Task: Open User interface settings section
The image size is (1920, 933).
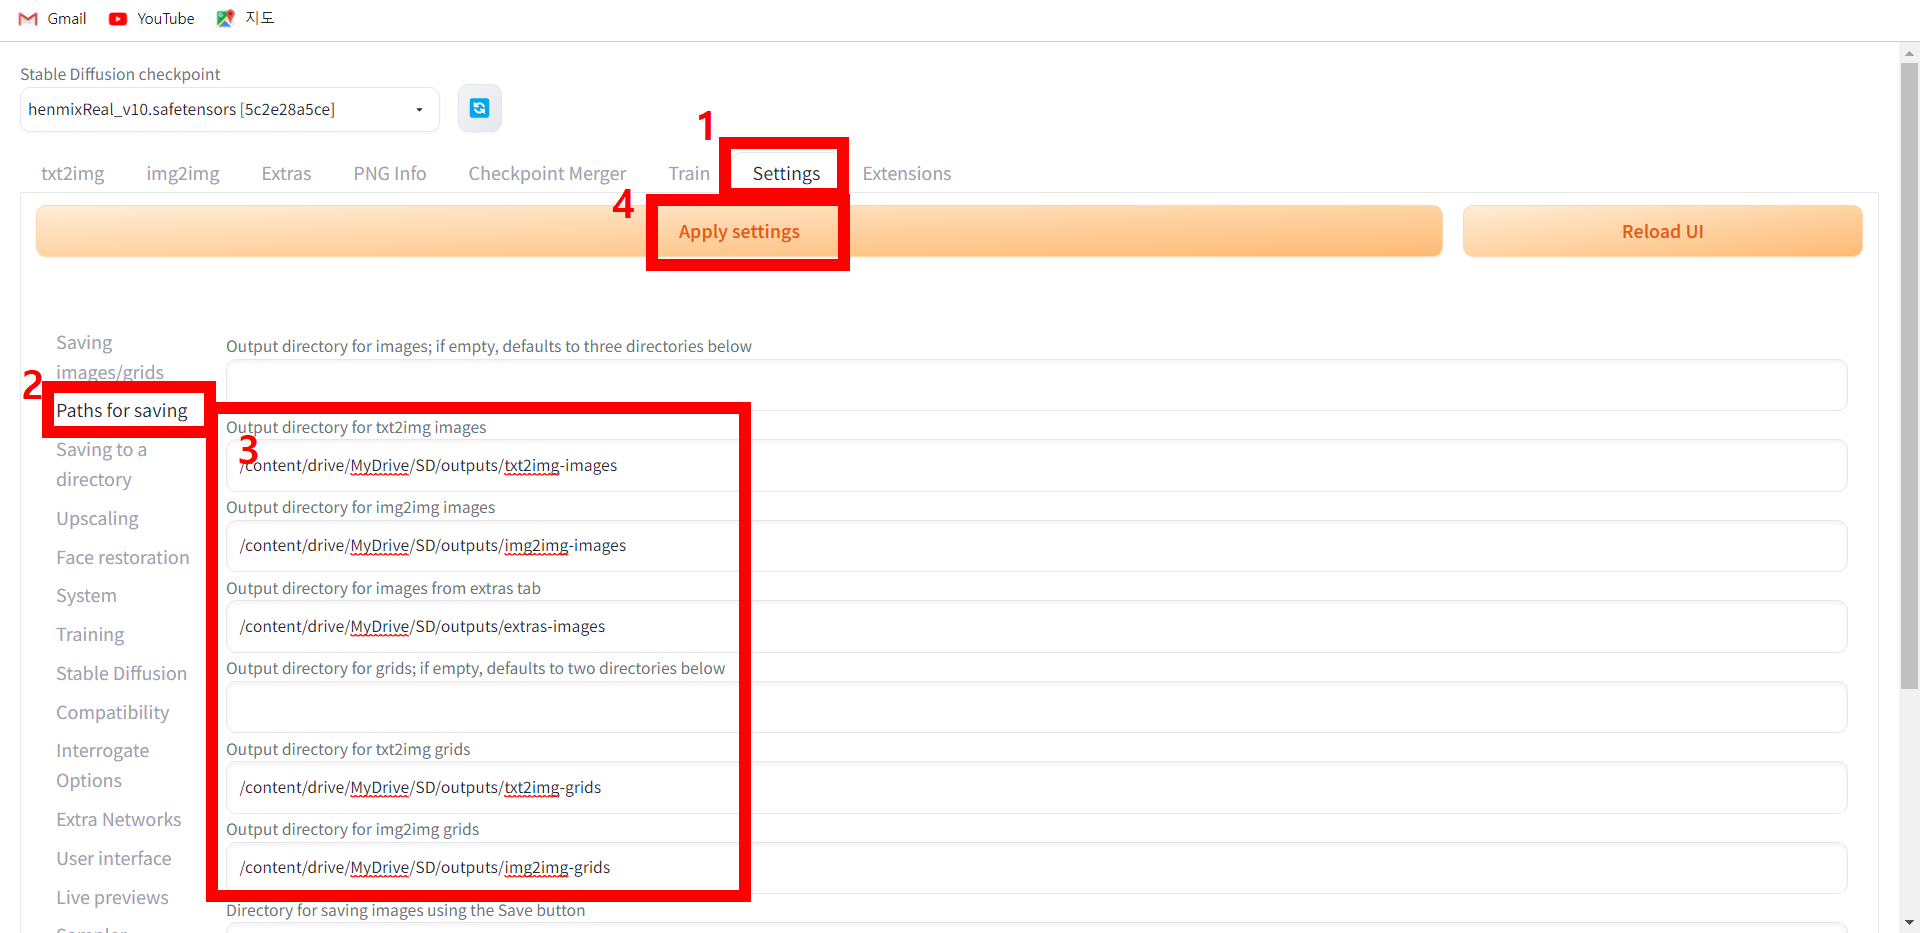Action: 114,858
